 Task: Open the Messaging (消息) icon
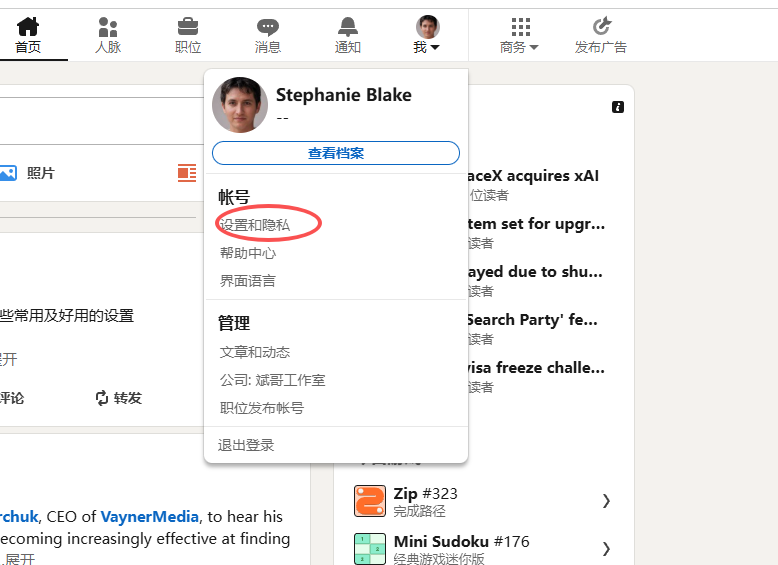(x=268, y=27)
